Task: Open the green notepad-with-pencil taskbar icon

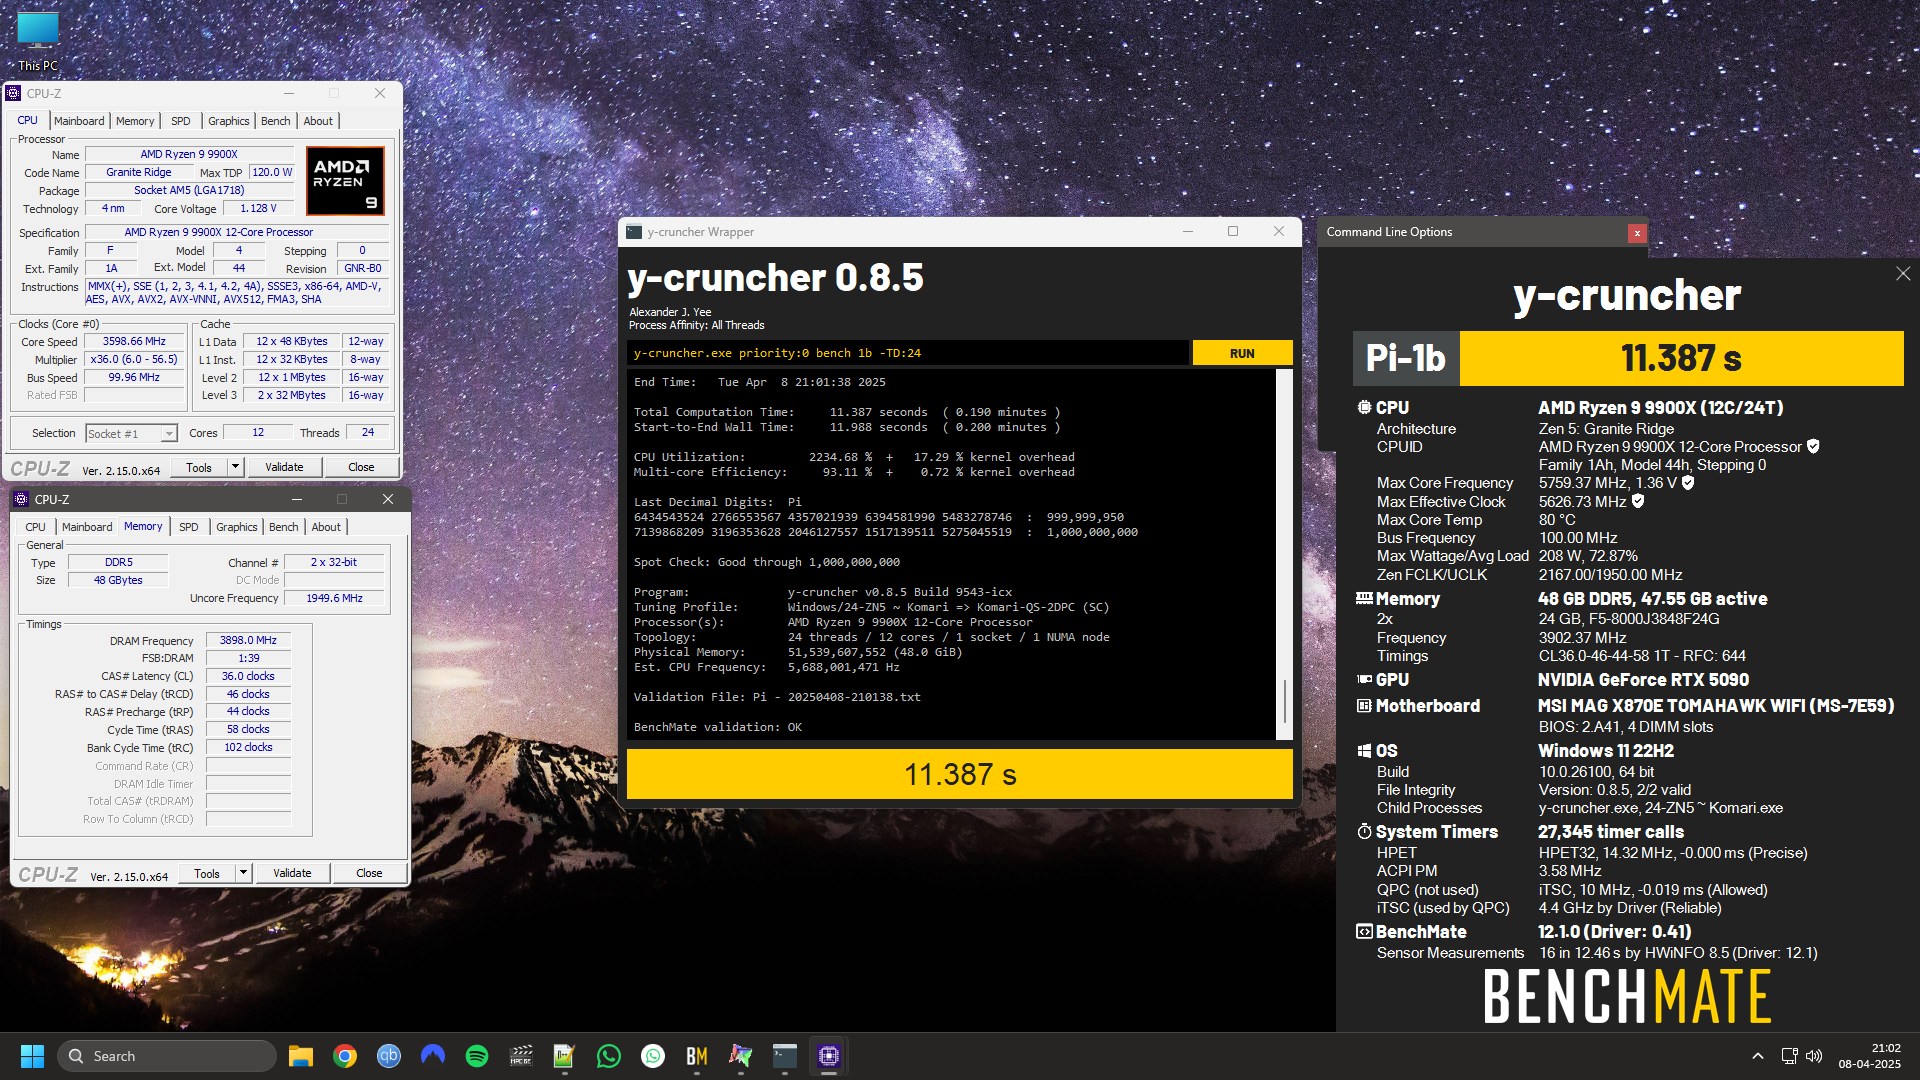Action: [565, 1056]
